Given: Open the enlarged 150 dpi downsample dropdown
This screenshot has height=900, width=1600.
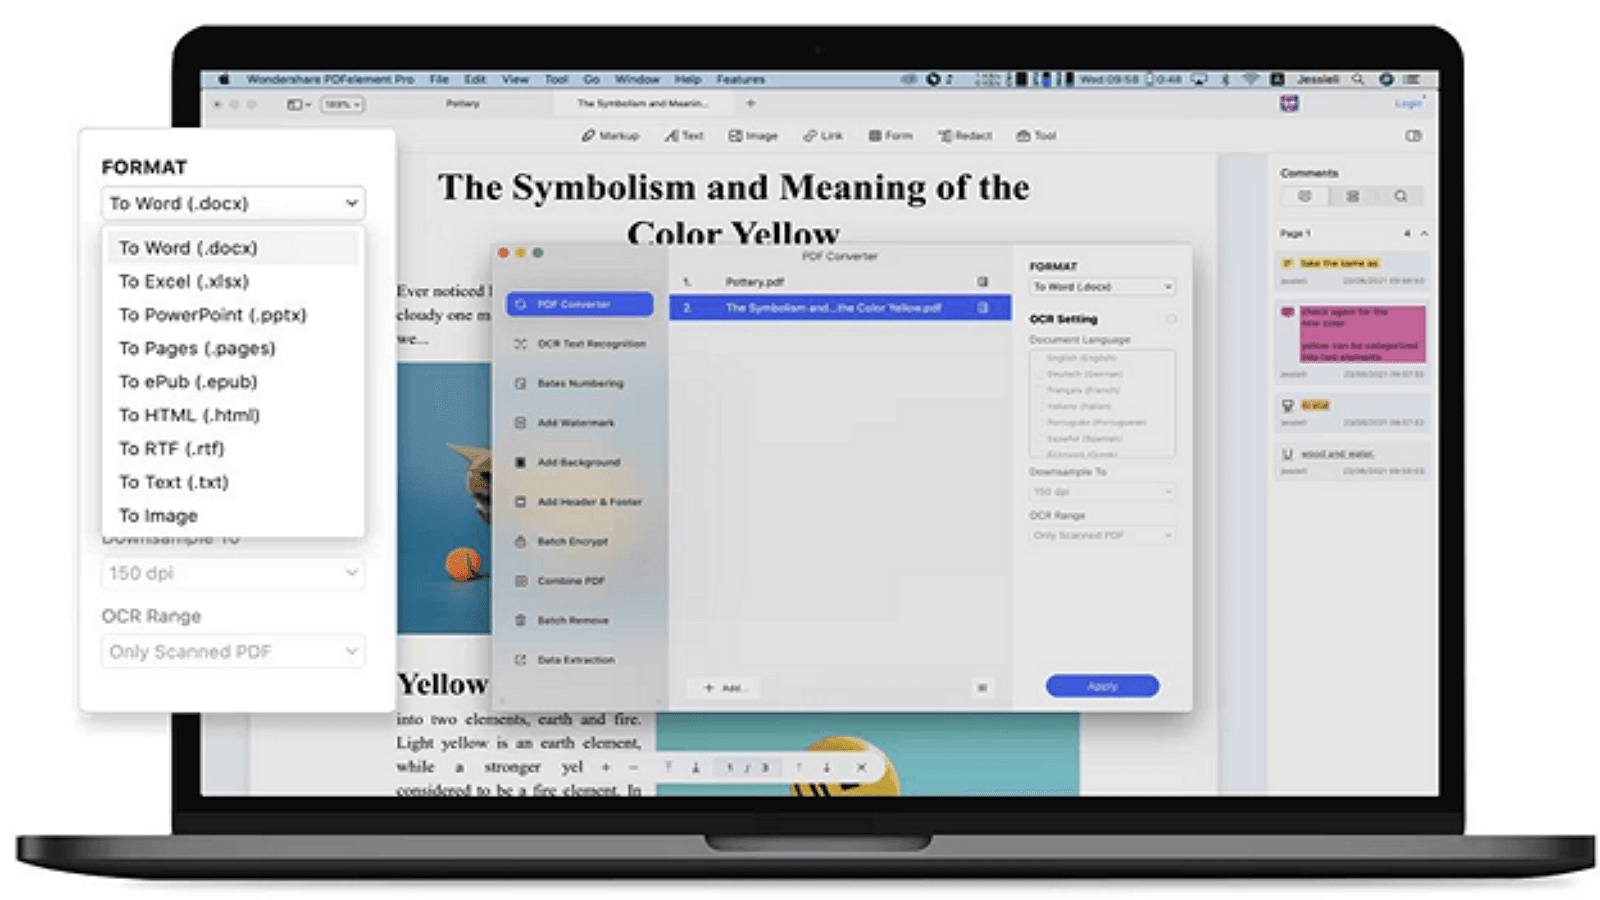Looking at the screenshot, I should (233, 573).
